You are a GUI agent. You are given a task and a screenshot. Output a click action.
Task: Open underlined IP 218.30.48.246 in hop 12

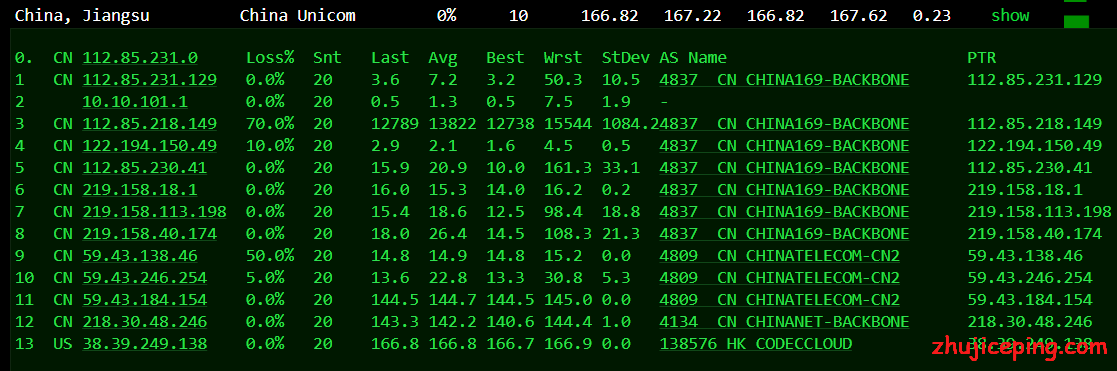145,323
